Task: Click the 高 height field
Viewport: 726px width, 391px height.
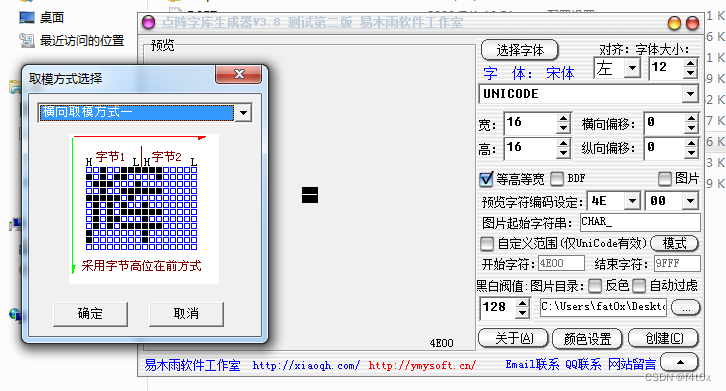Action: point(530,148)
